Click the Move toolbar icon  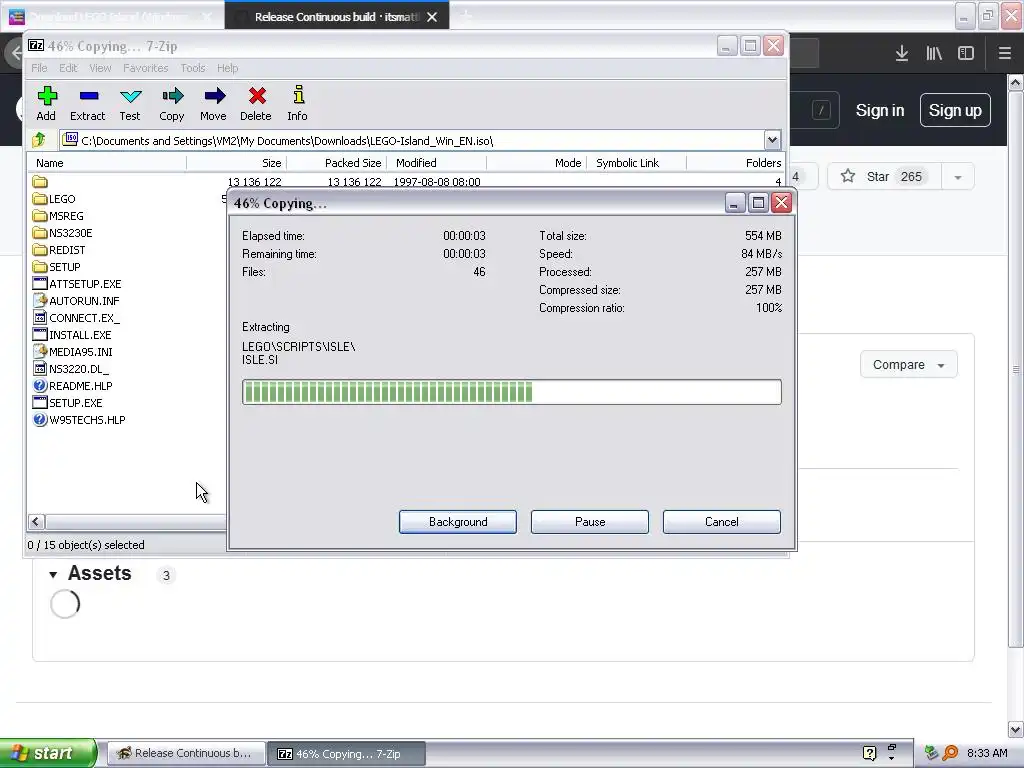click(214, 103)
